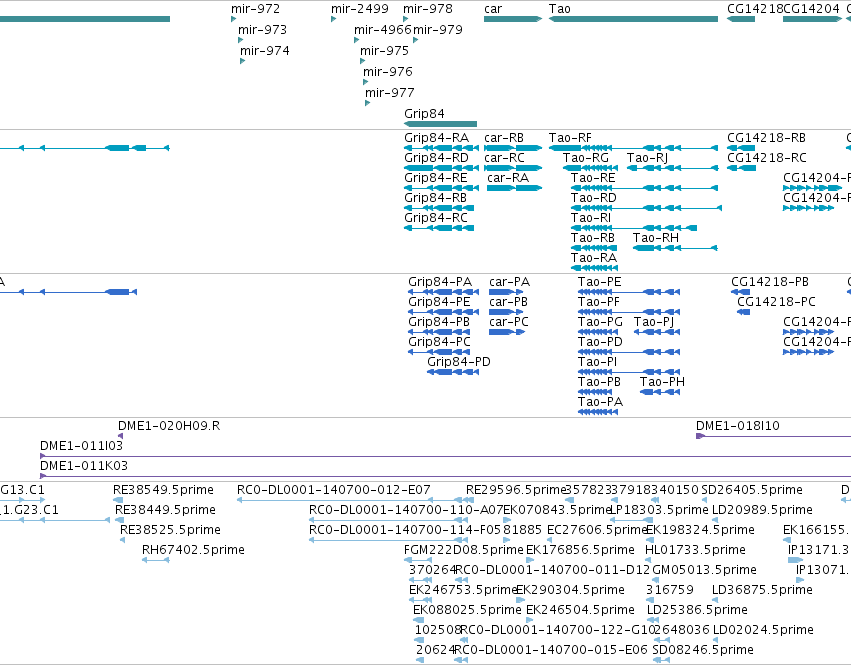Select the mir-972 gene label
Viewport: 851px width, 665px height.
(x=255, y=9)
